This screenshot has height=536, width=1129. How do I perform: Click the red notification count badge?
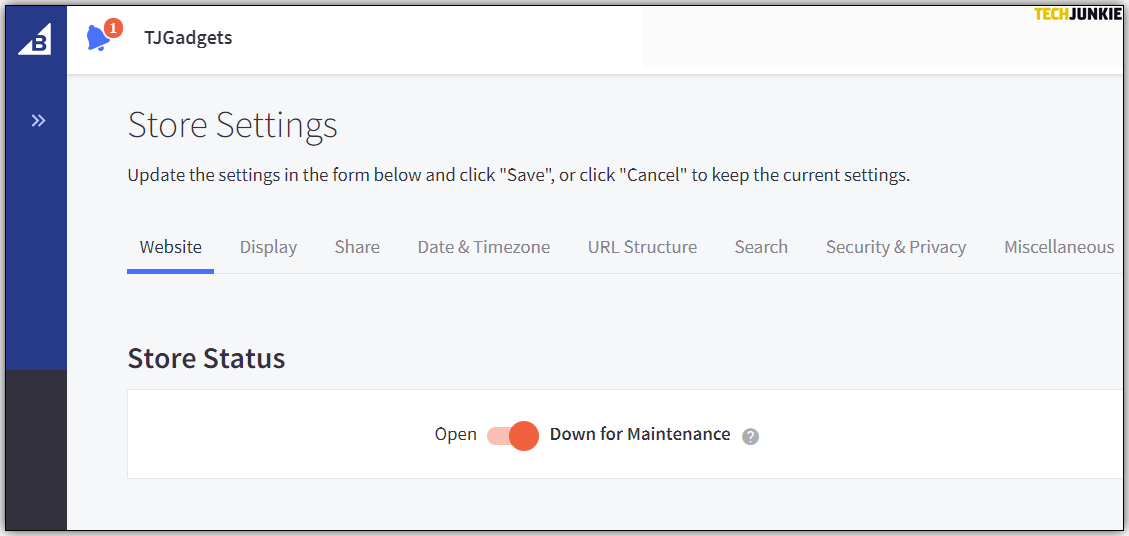coord(113,28)
